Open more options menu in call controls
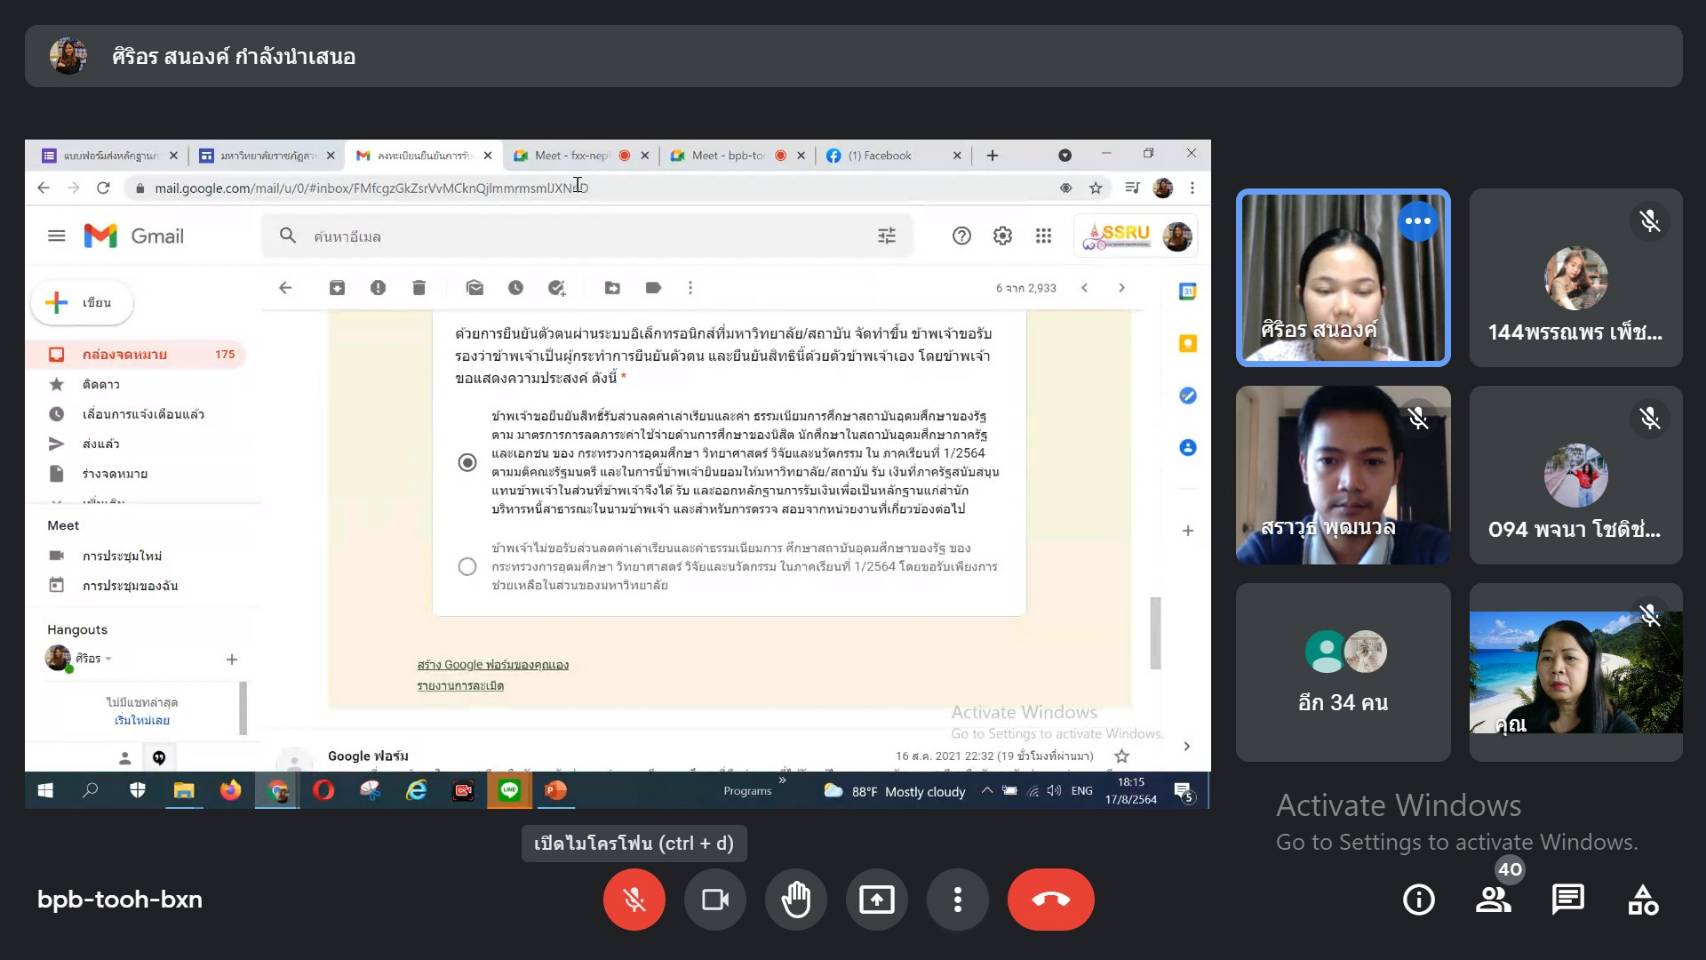The height and width of the screenshot is (960, 1706). pyautogui.click(x=957, y=900)
